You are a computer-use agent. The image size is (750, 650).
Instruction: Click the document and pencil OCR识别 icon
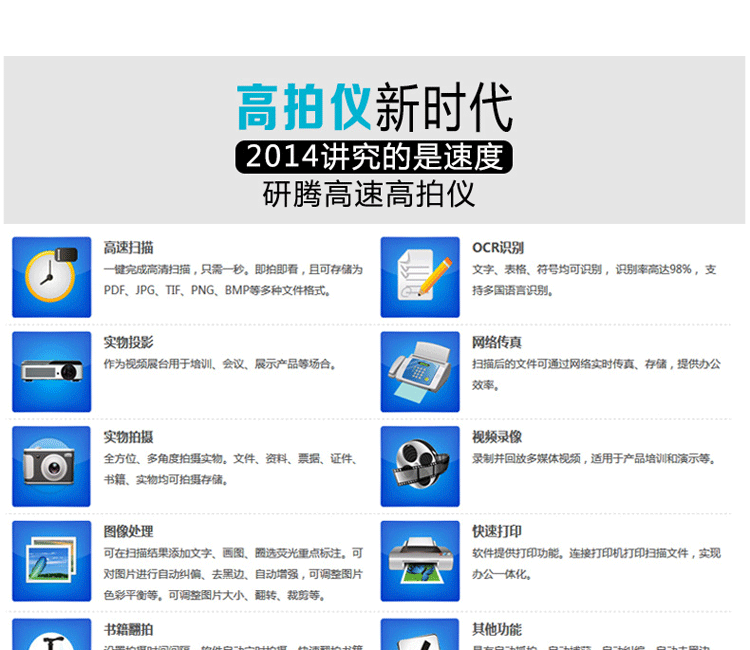pyautogui.click(x=420, y=277)
